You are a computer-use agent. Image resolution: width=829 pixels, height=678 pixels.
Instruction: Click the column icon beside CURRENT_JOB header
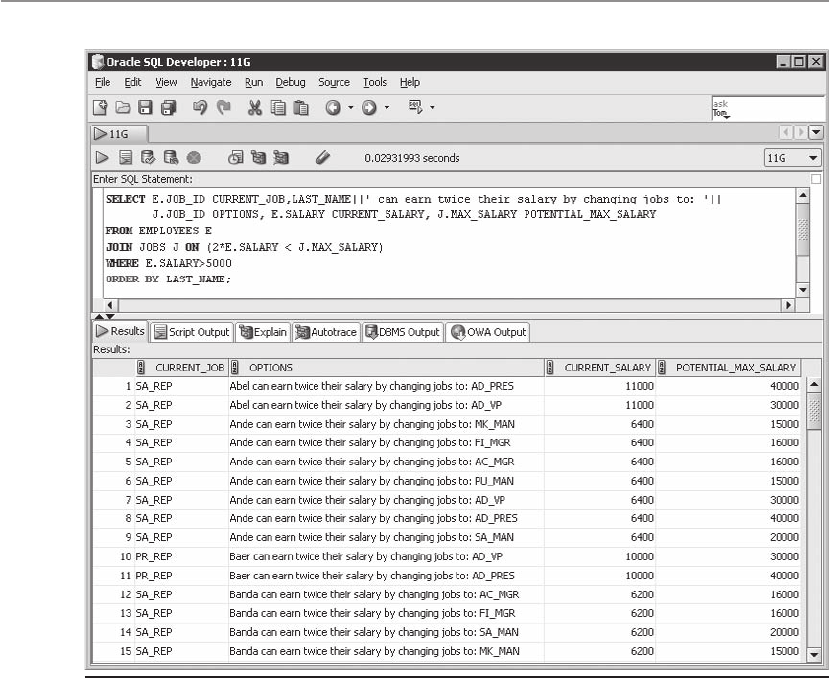[x=141, y=367]
